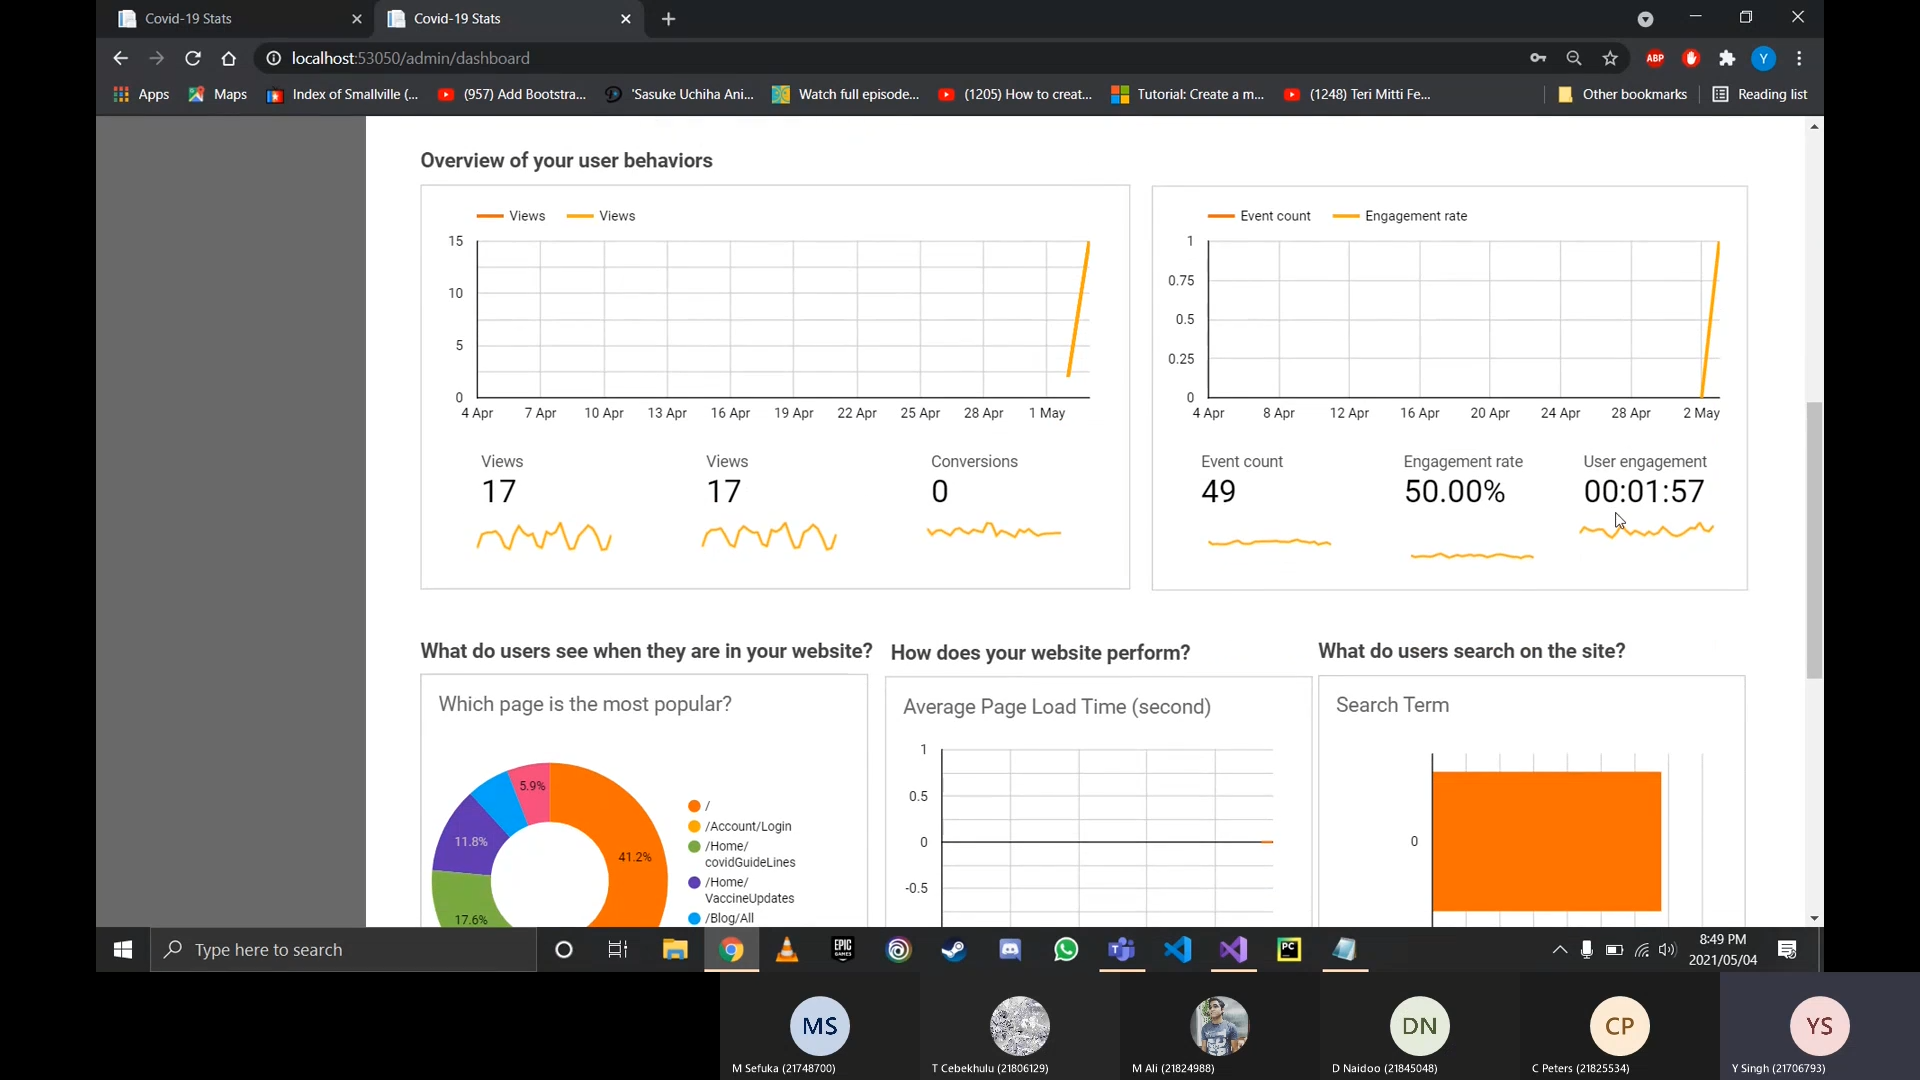
Task: Click the Windows search input field
Action: tap(345, 950)
